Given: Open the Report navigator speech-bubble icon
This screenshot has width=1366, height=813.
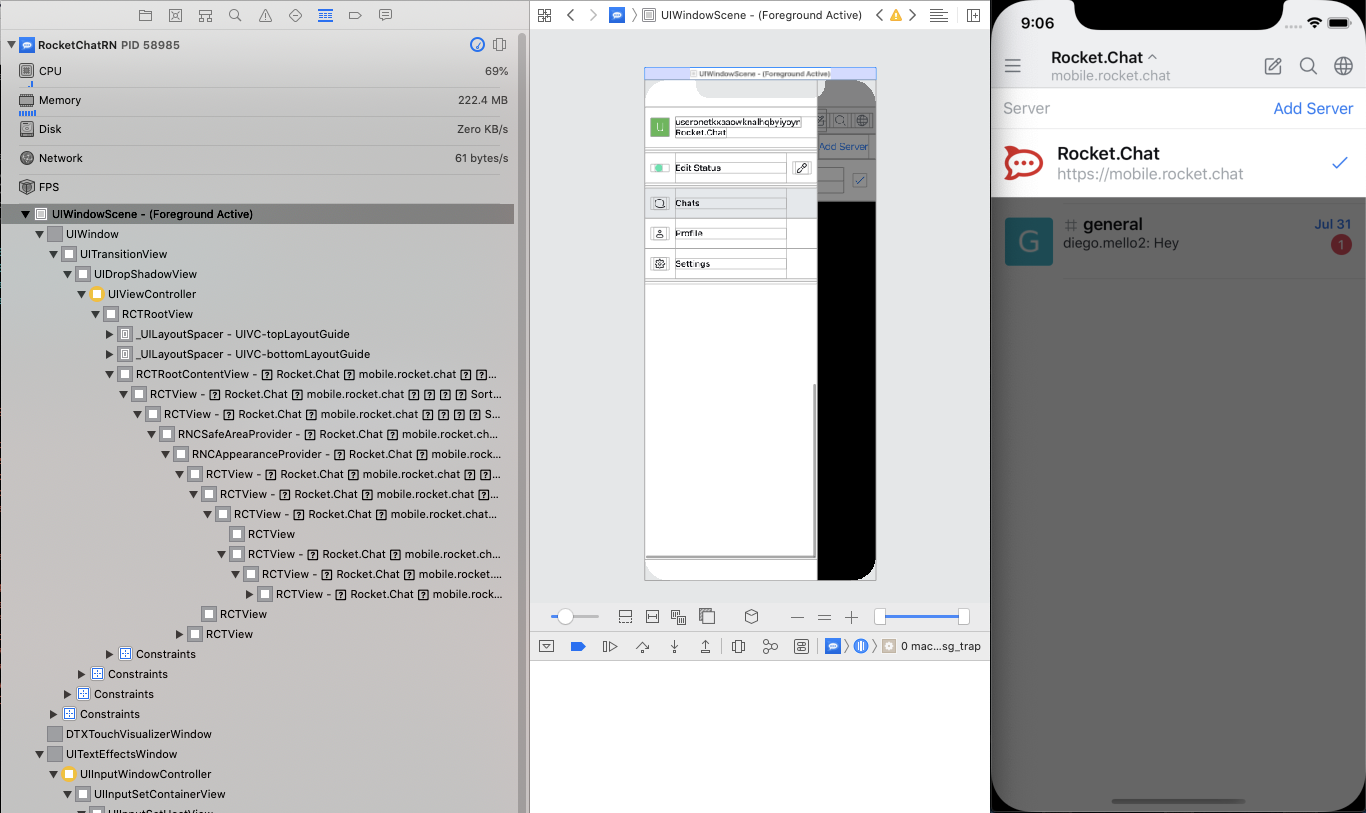Looking at the screenshot, I should 385,16.
